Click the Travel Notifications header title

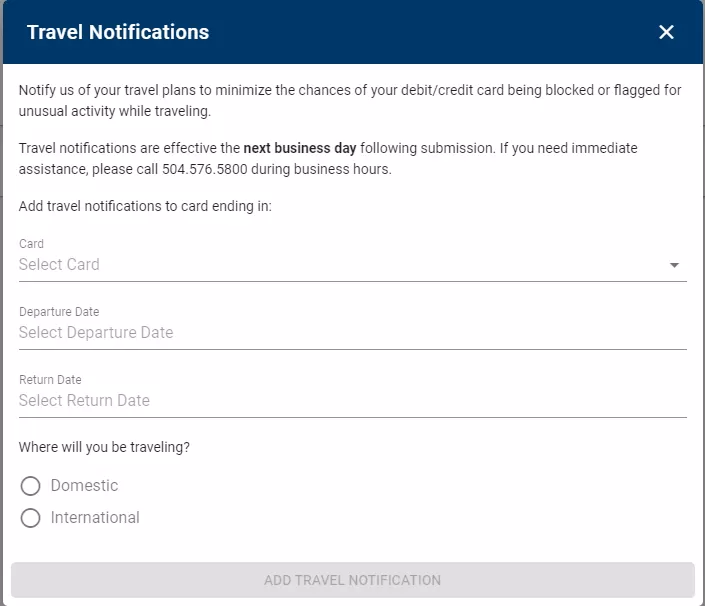tap(118, 32)
